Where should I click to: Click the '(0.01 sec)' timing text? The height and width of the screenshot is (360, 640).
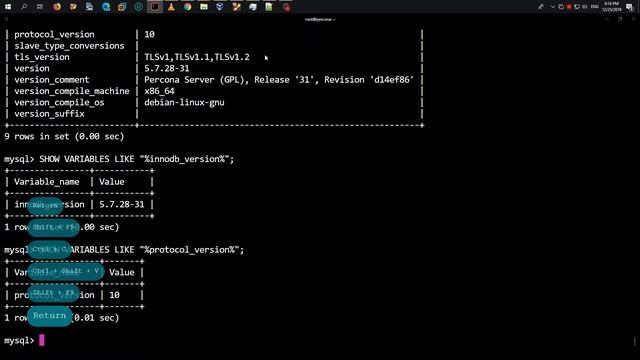[96, 318]
